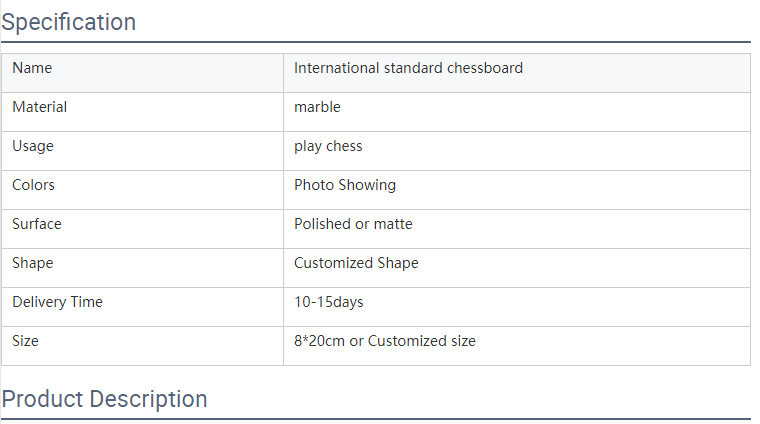The height and width of the screenshot is (424, 760).
Task: Select the Delivery Time label
Action: coord(57,302)
